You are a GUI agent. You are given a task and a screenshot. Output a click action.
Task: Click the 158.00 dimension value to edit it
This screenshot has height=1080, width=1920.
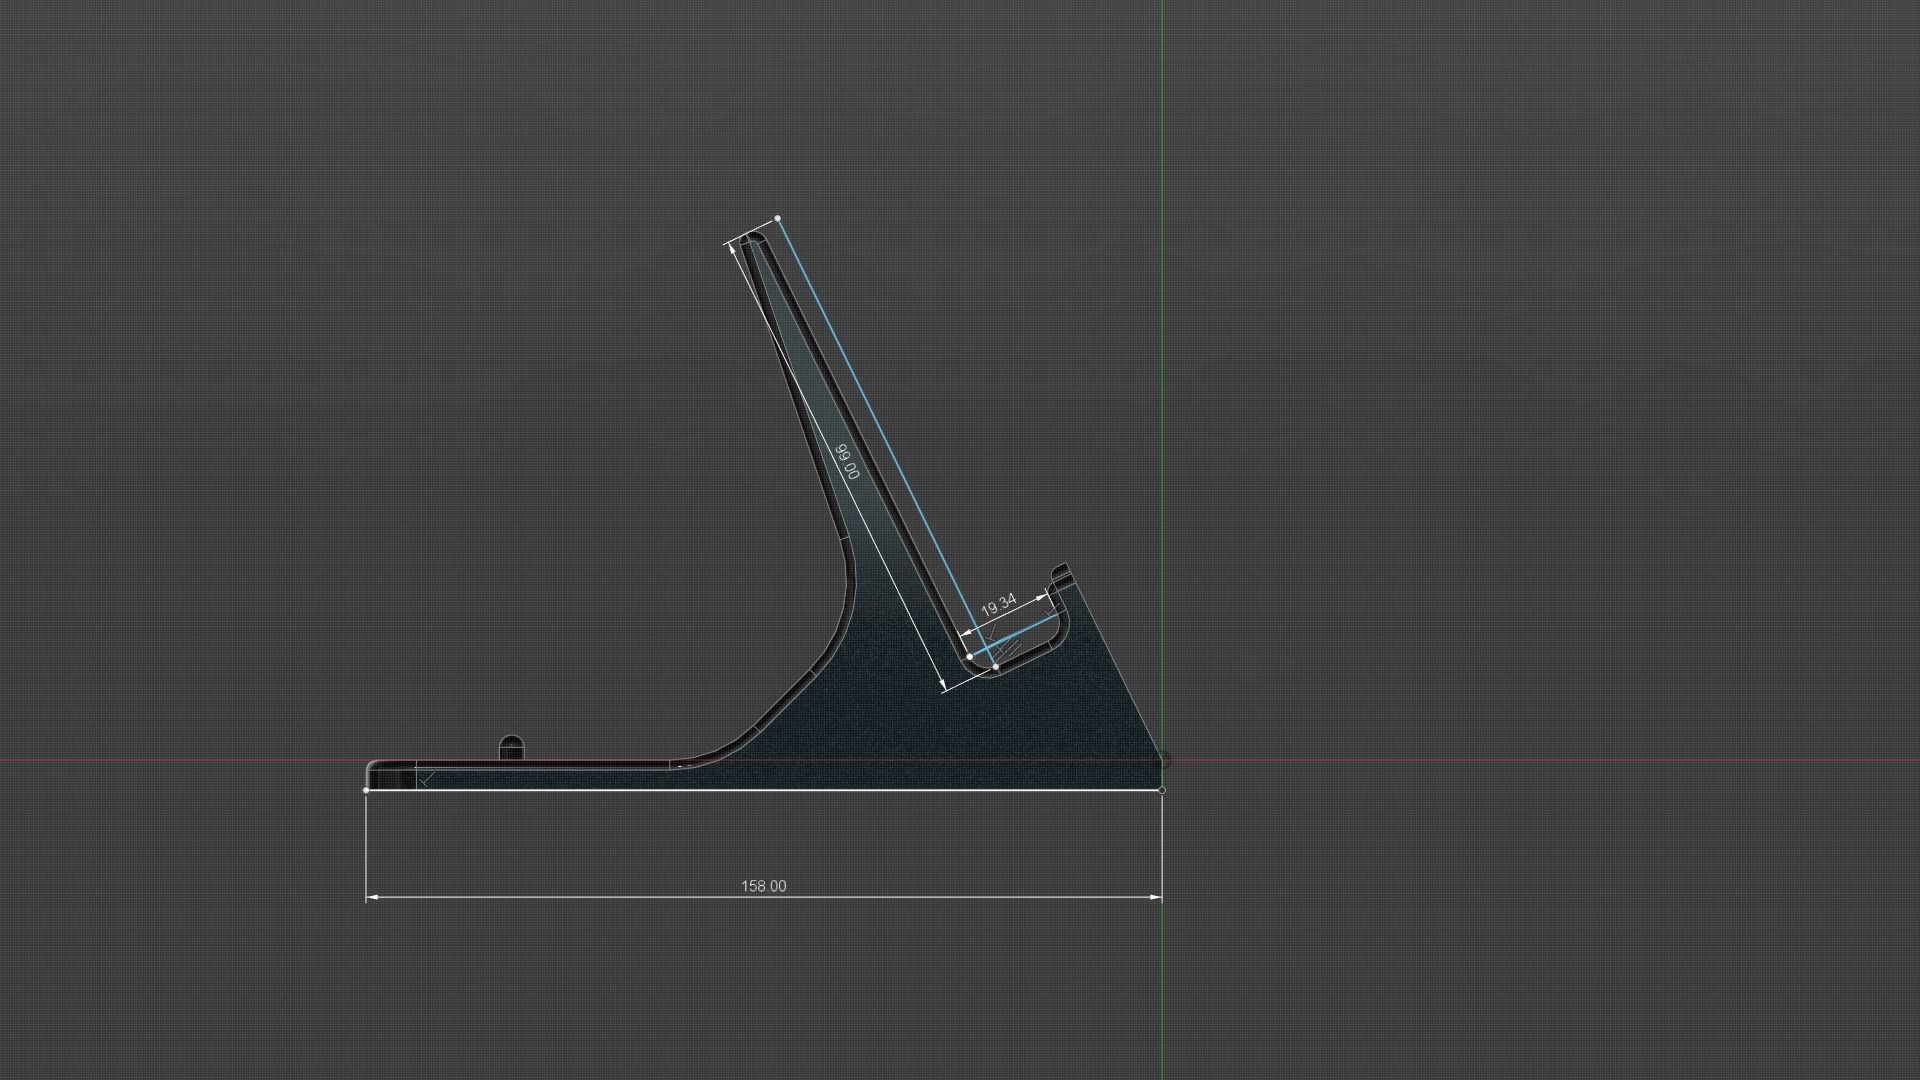click(765, 886)
